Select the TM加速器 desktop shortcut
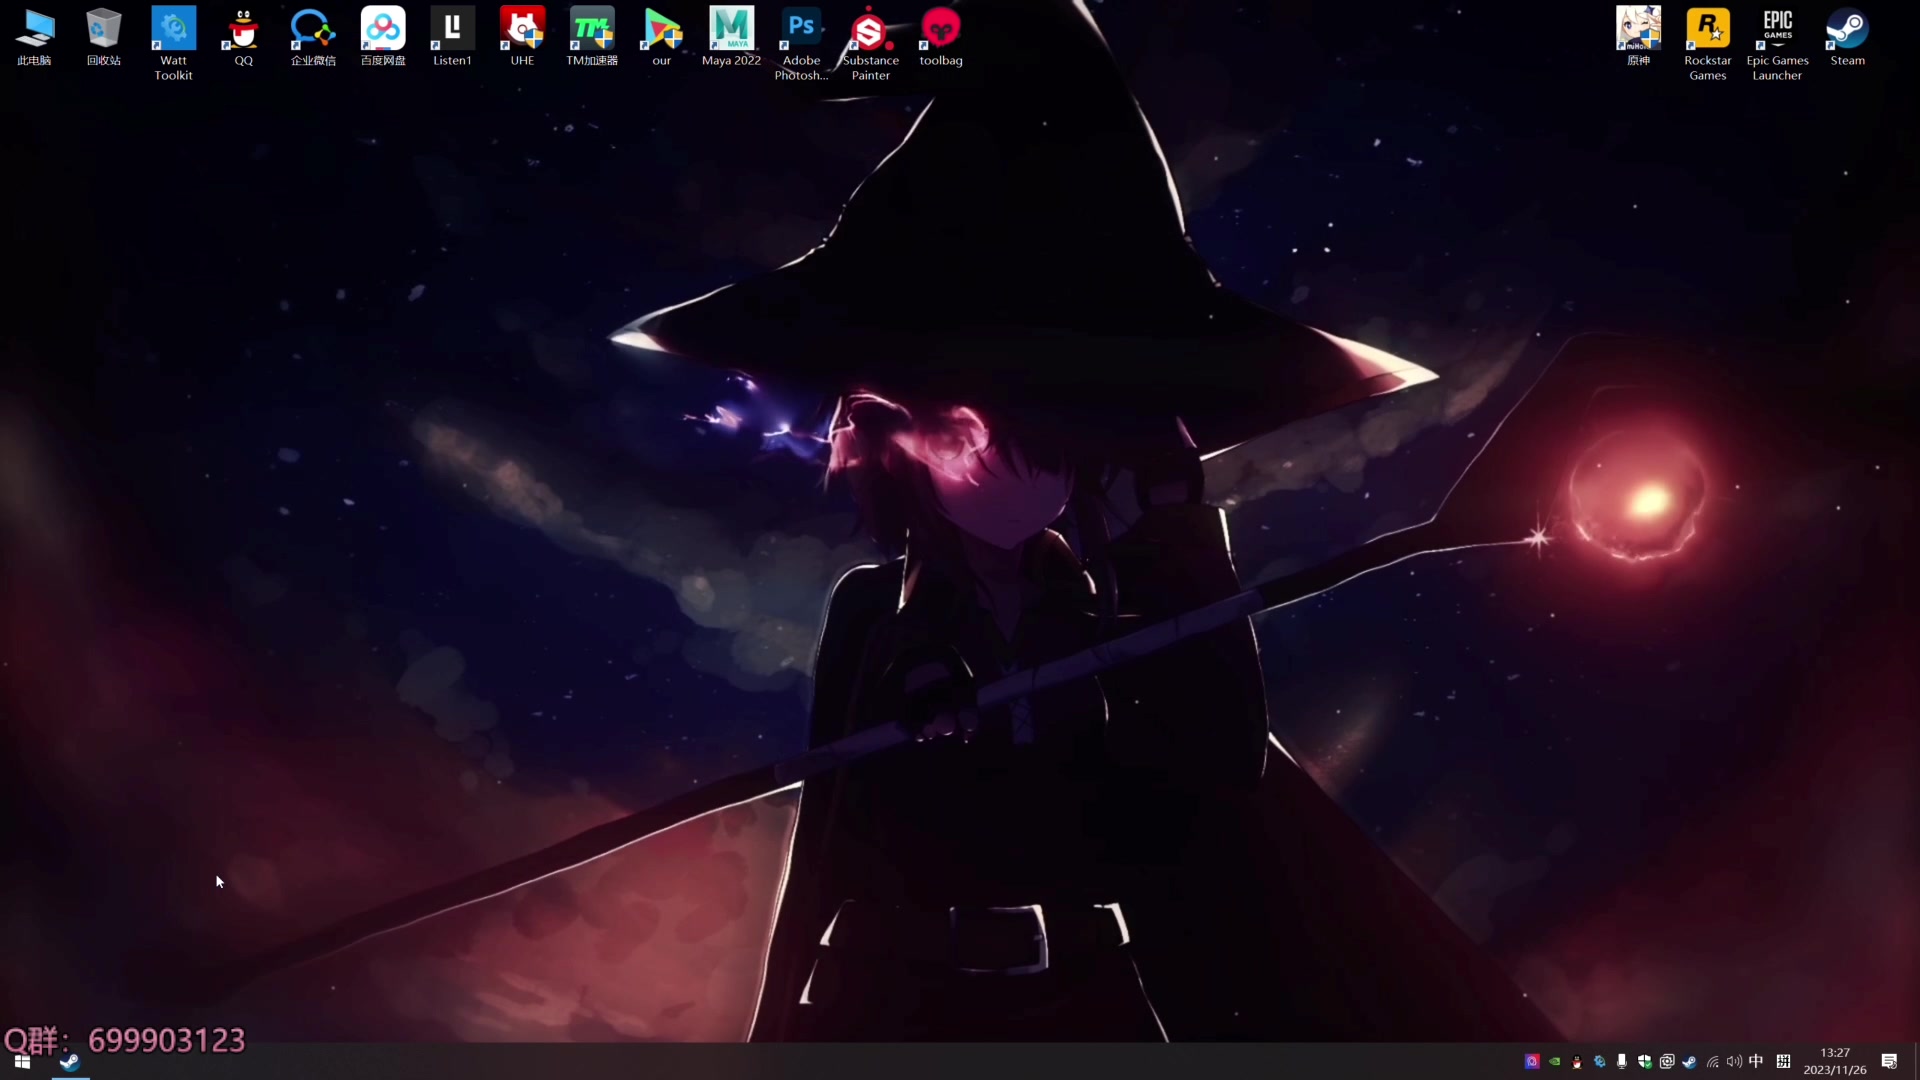This screenshot has height=1080, width=1920. [592, 37]
